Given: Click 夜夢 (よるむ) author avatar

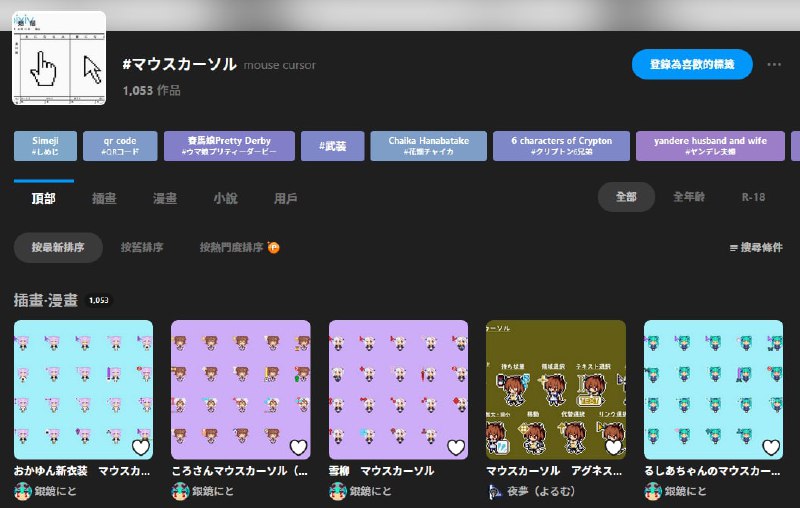Looking at the screenshot, I should point(495,491).
